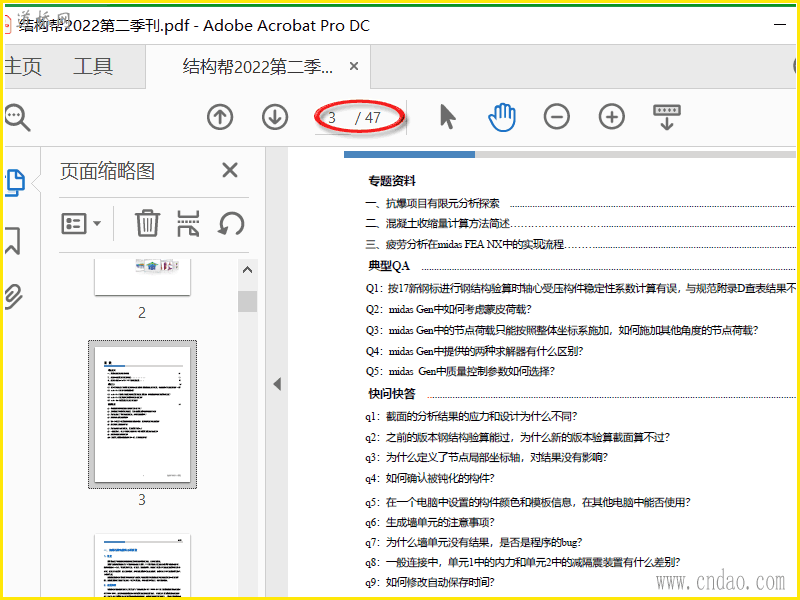
Task: Close the 结构帮2022第二季 document tab
Action: 354,66
